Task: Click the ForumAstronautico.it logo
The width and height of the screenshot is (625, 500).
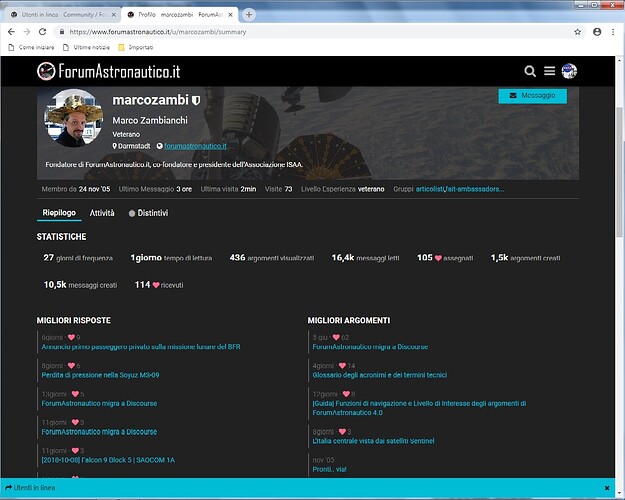Action: 108,71
